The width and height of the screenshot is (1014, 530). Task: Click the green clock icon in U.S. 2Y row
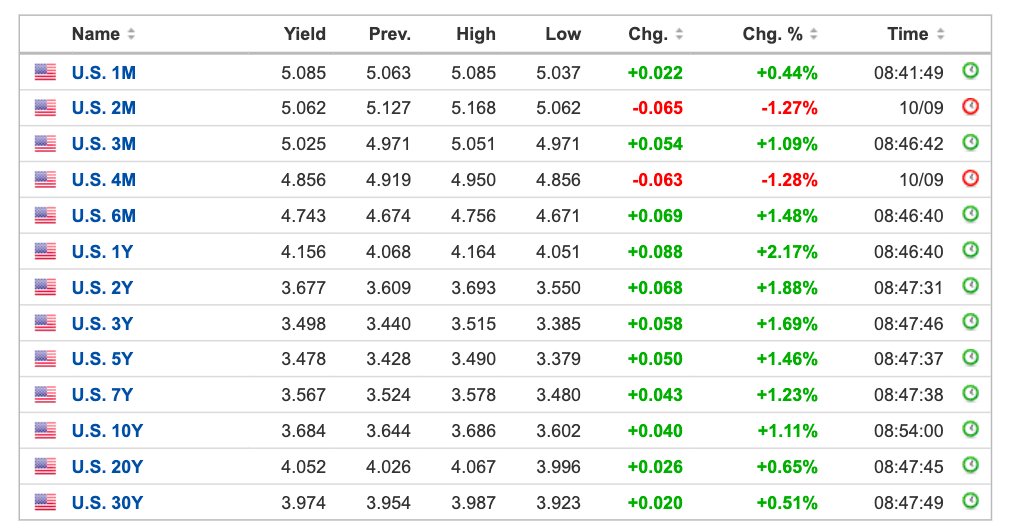click(970, 286)
